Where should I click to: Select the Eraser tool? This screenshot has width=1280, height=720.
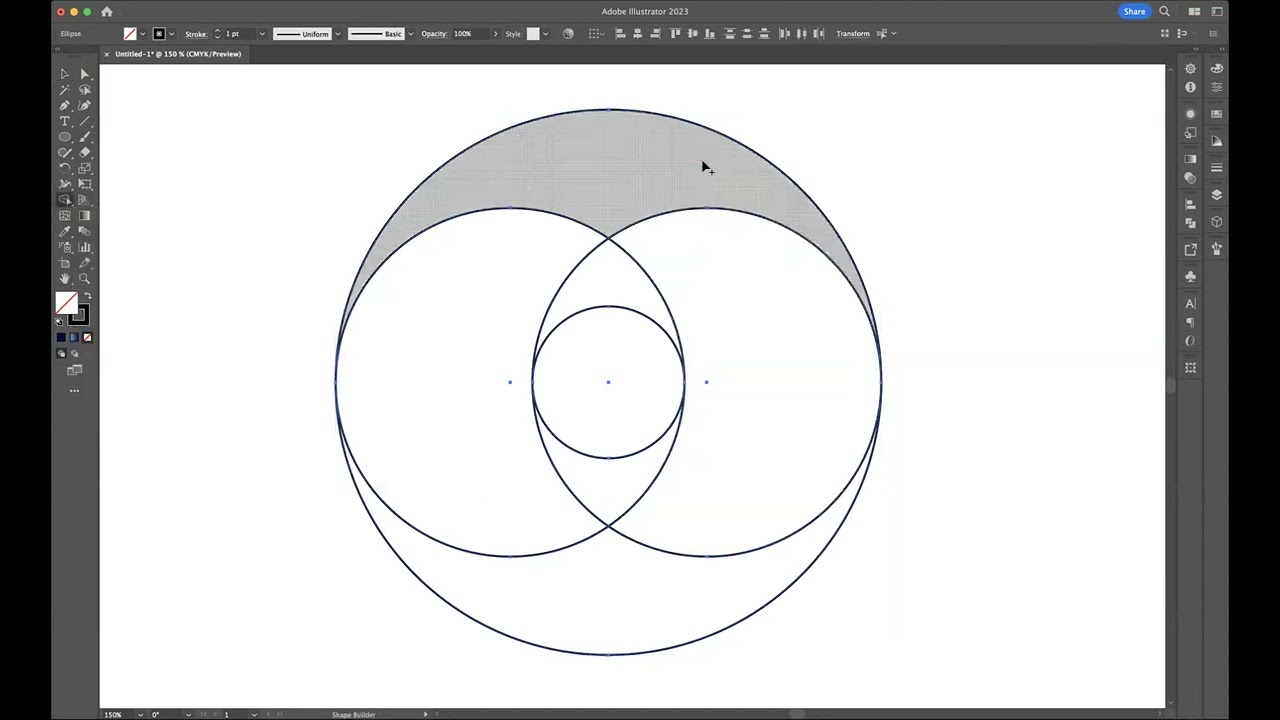85,152
